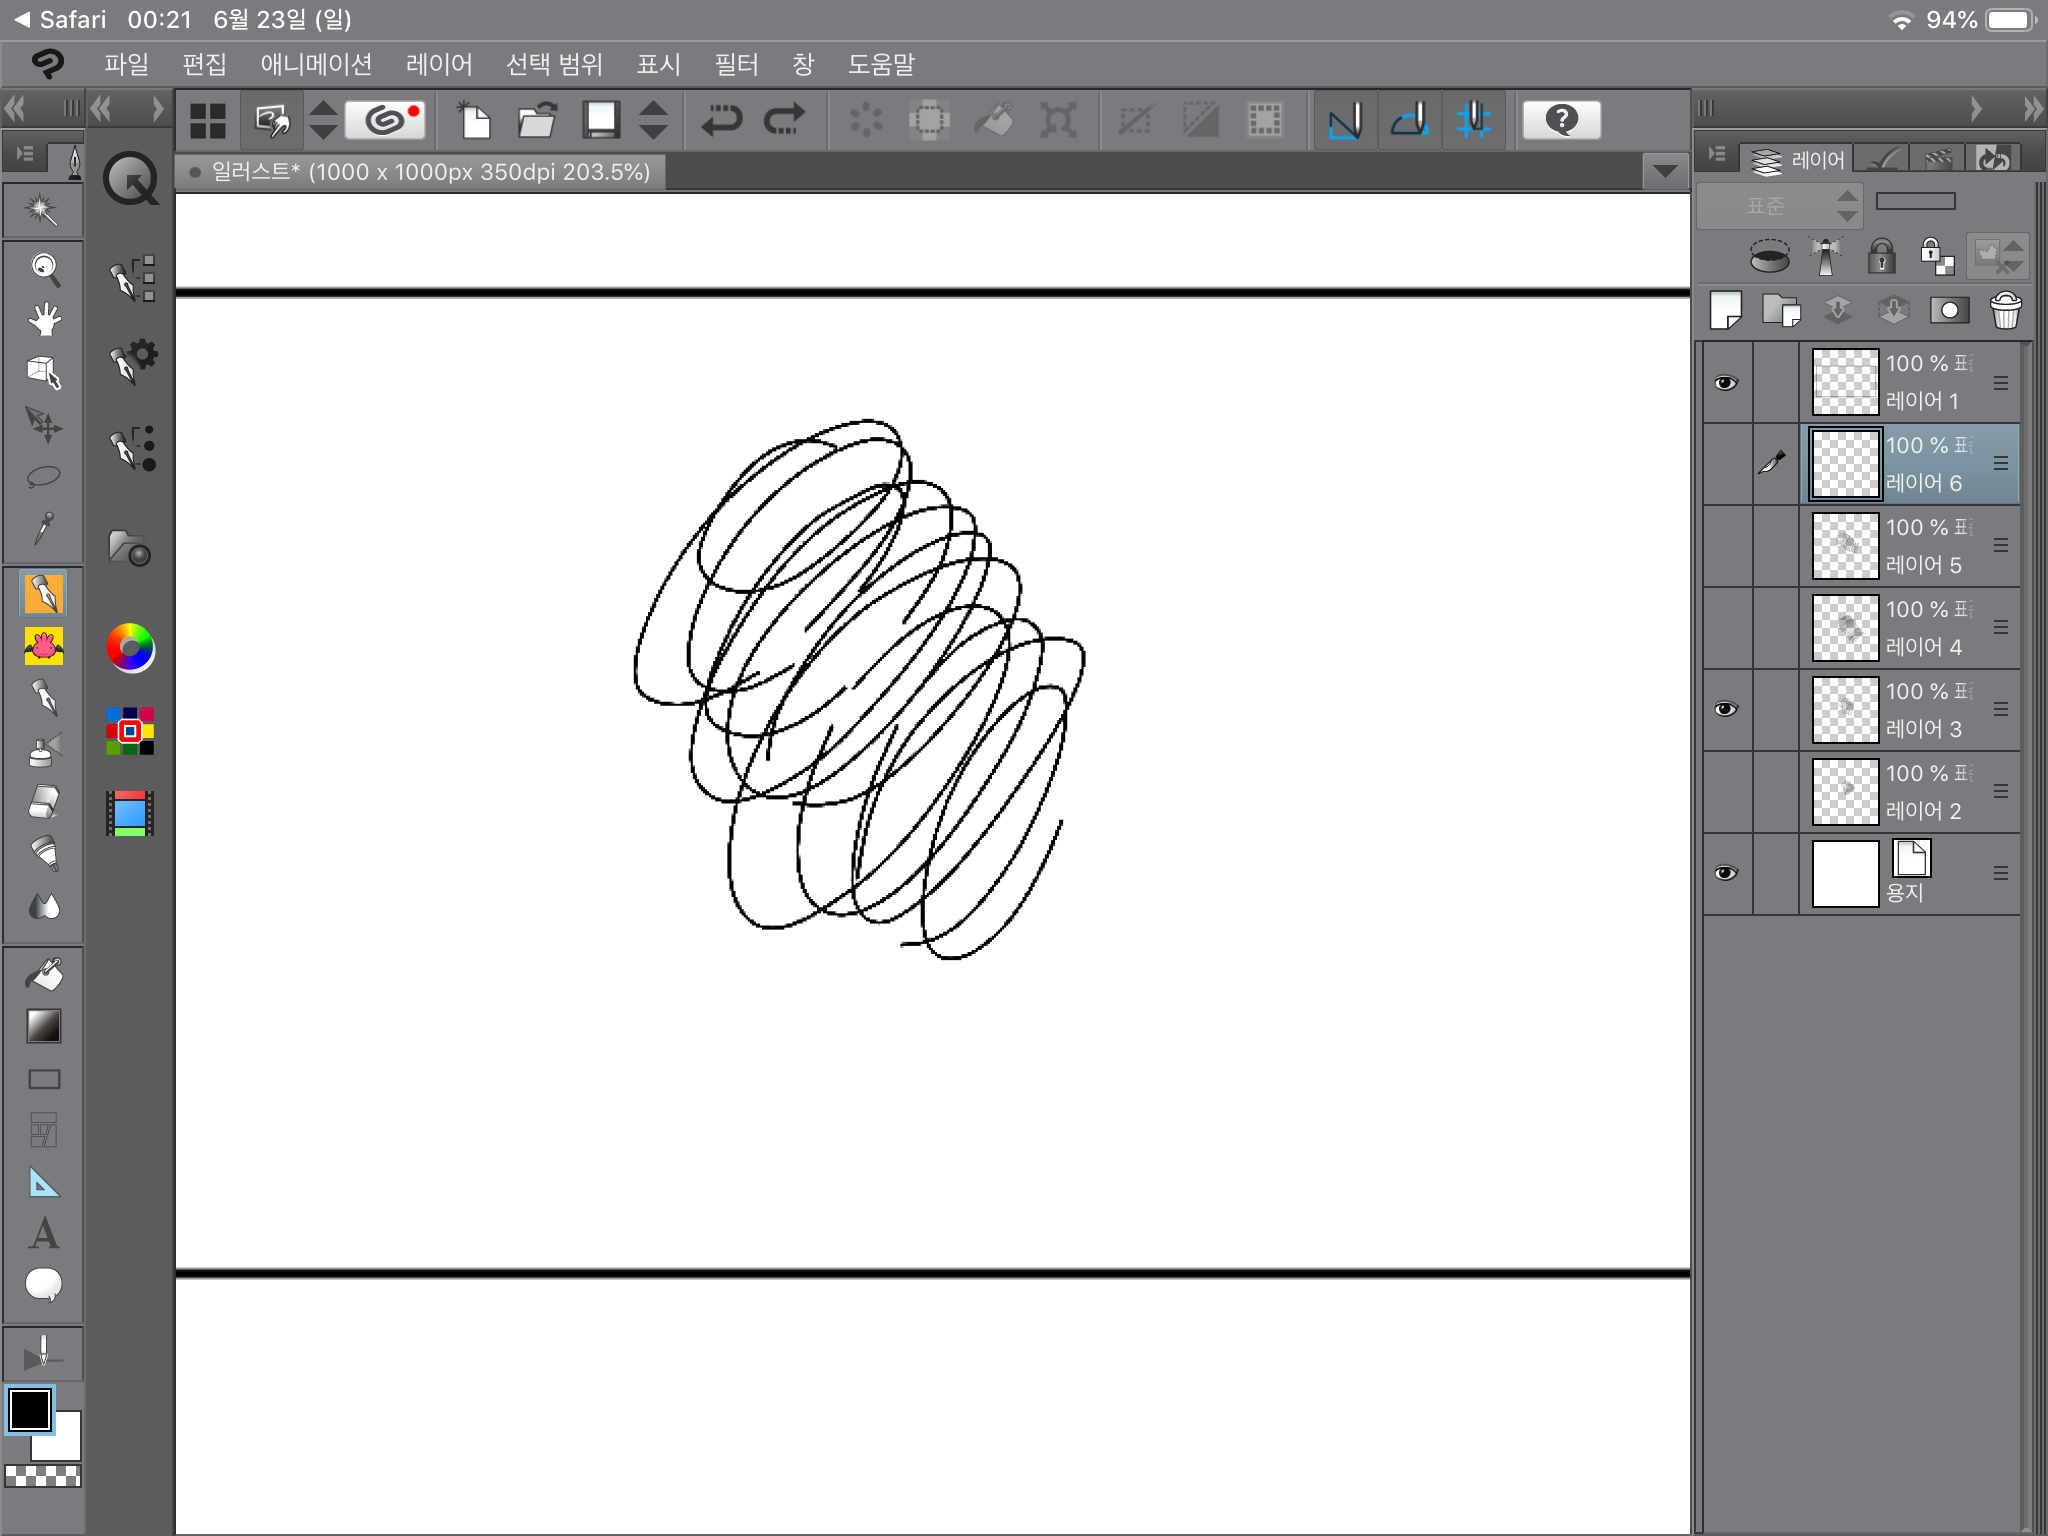2048x1536 pixels.
Task: Click the Lock layer icon
Action: 1881,256
